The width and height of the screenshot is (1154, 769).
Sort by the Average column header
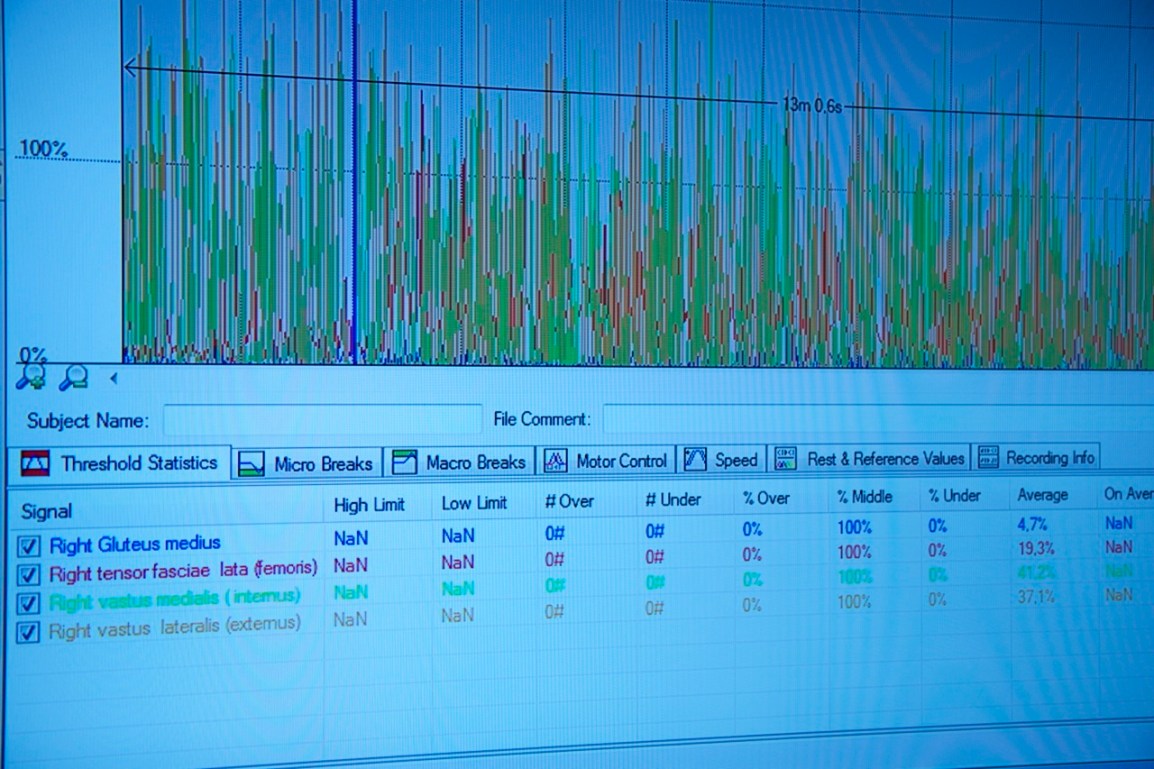(1041, 495)
